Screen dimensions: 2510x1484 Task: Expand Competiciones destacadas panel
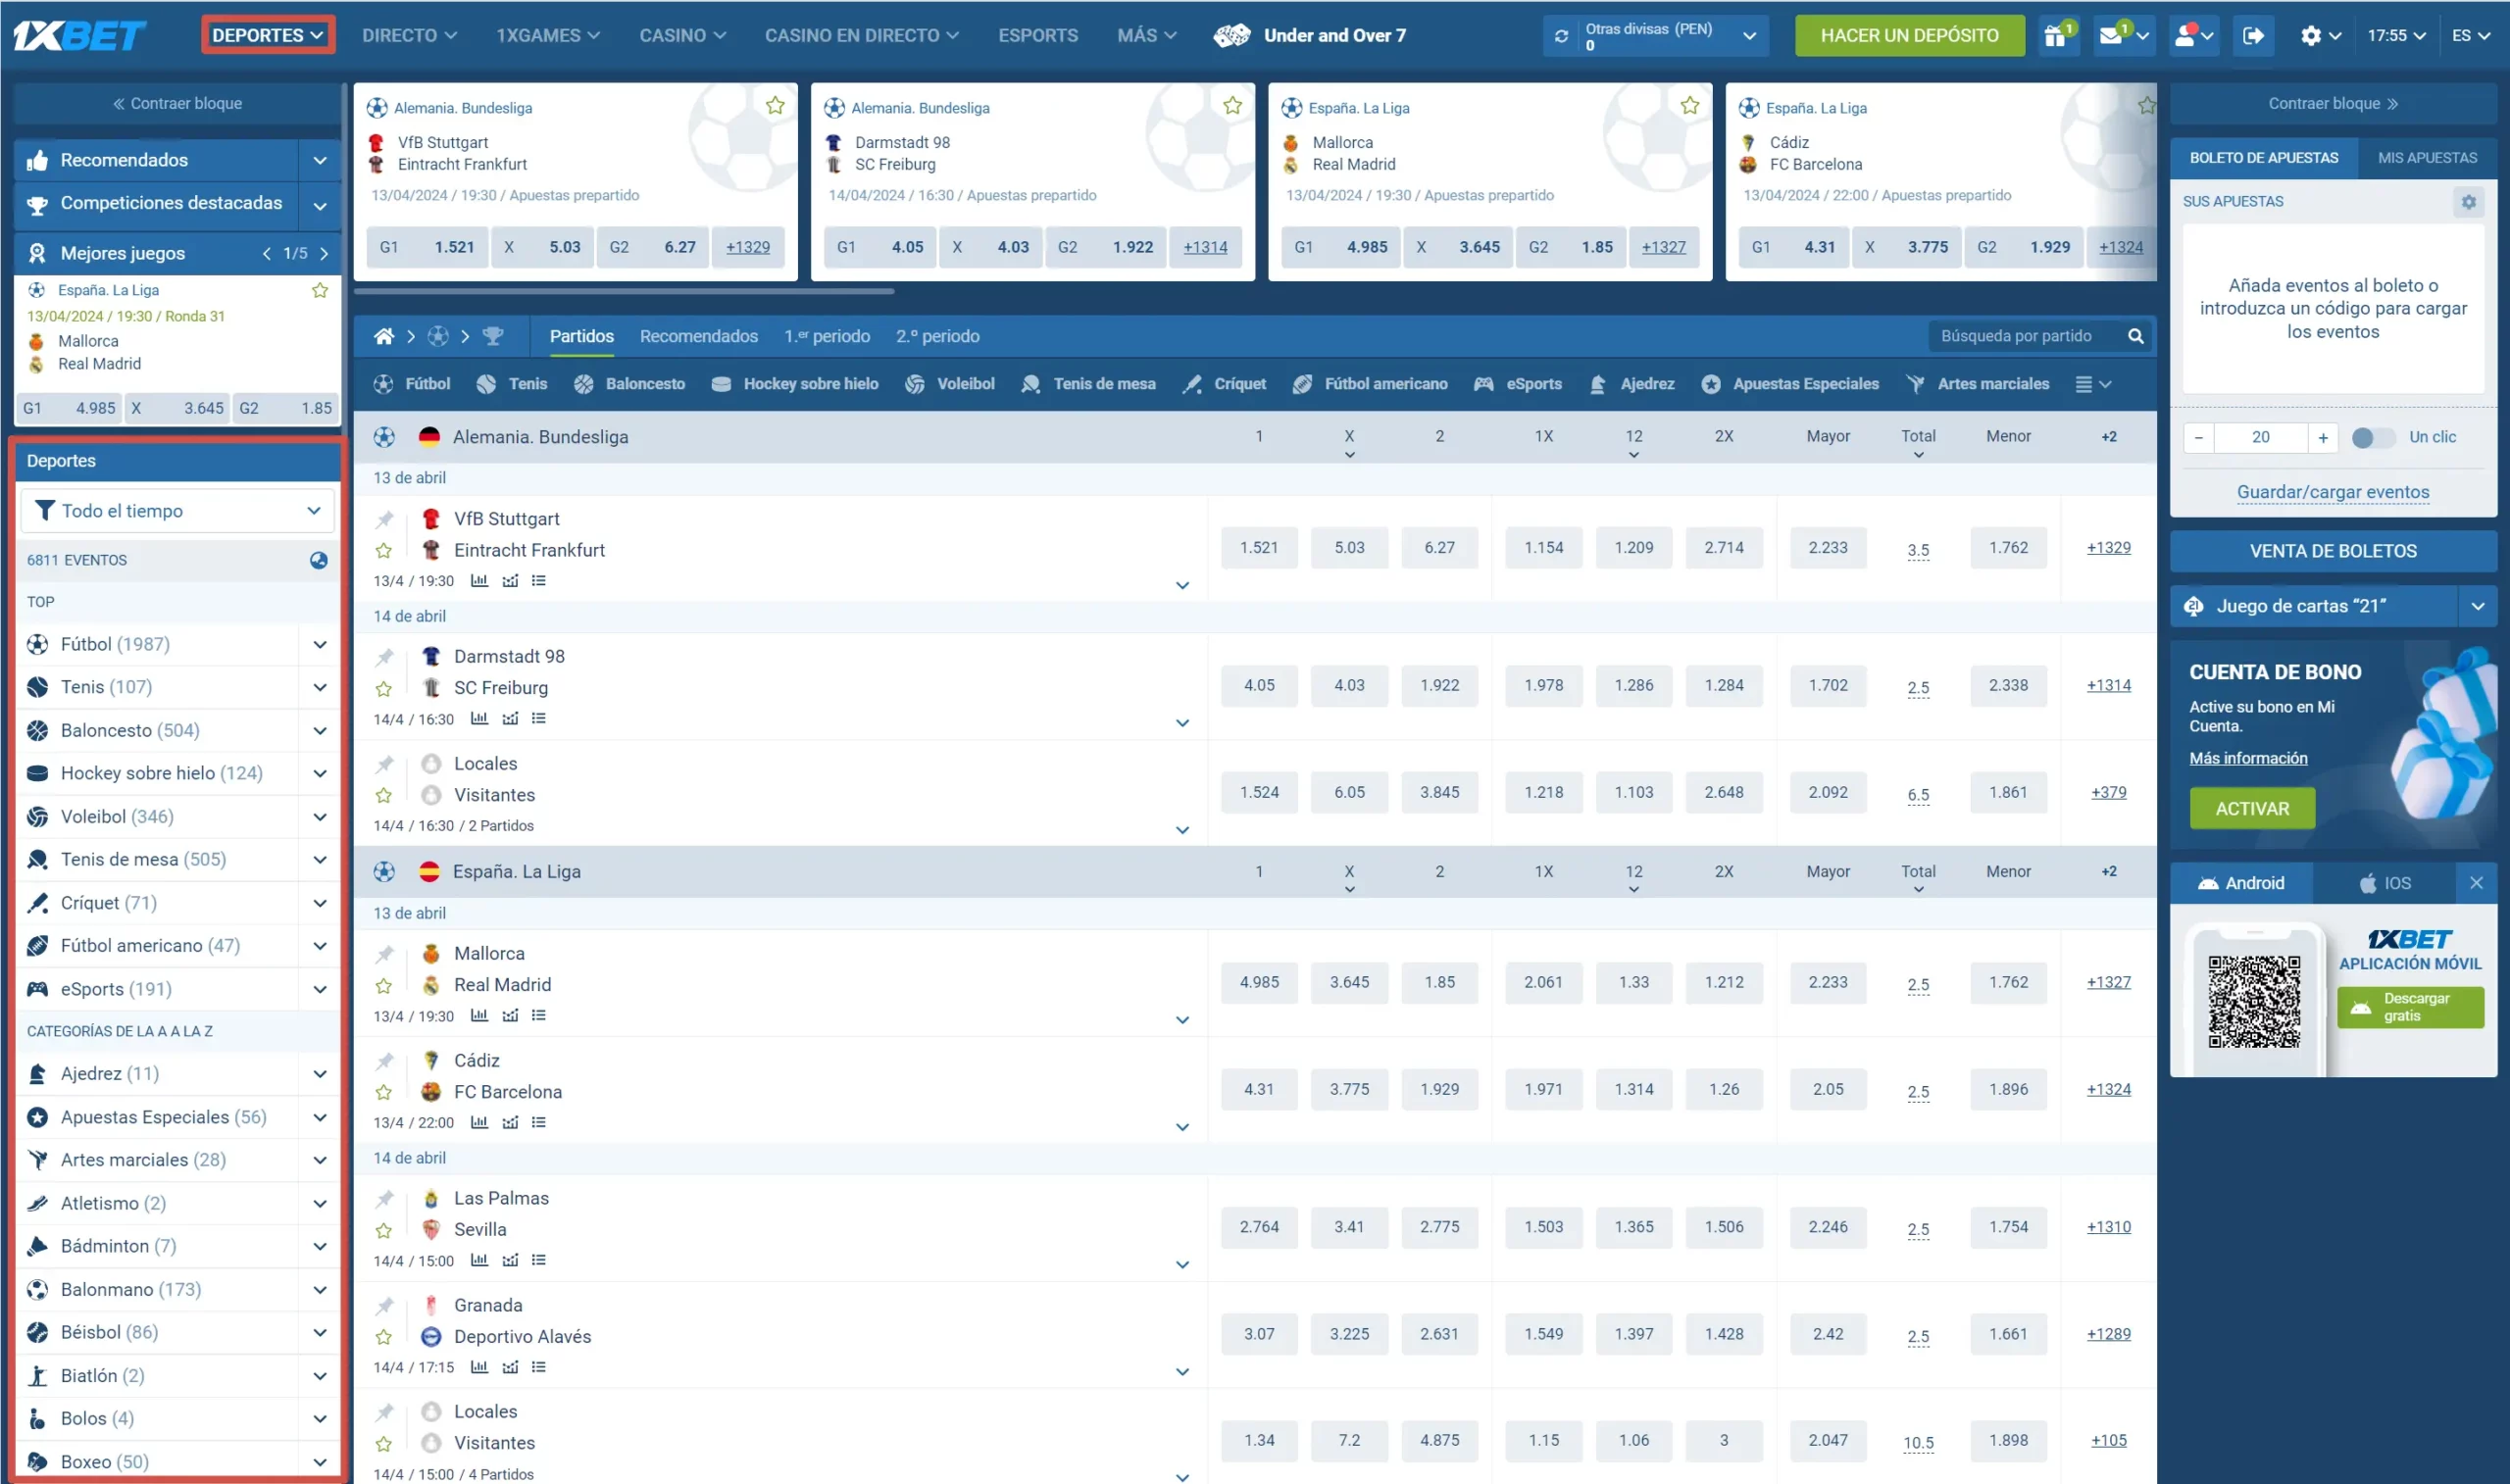pyautogui.click(x=320, y=205)
